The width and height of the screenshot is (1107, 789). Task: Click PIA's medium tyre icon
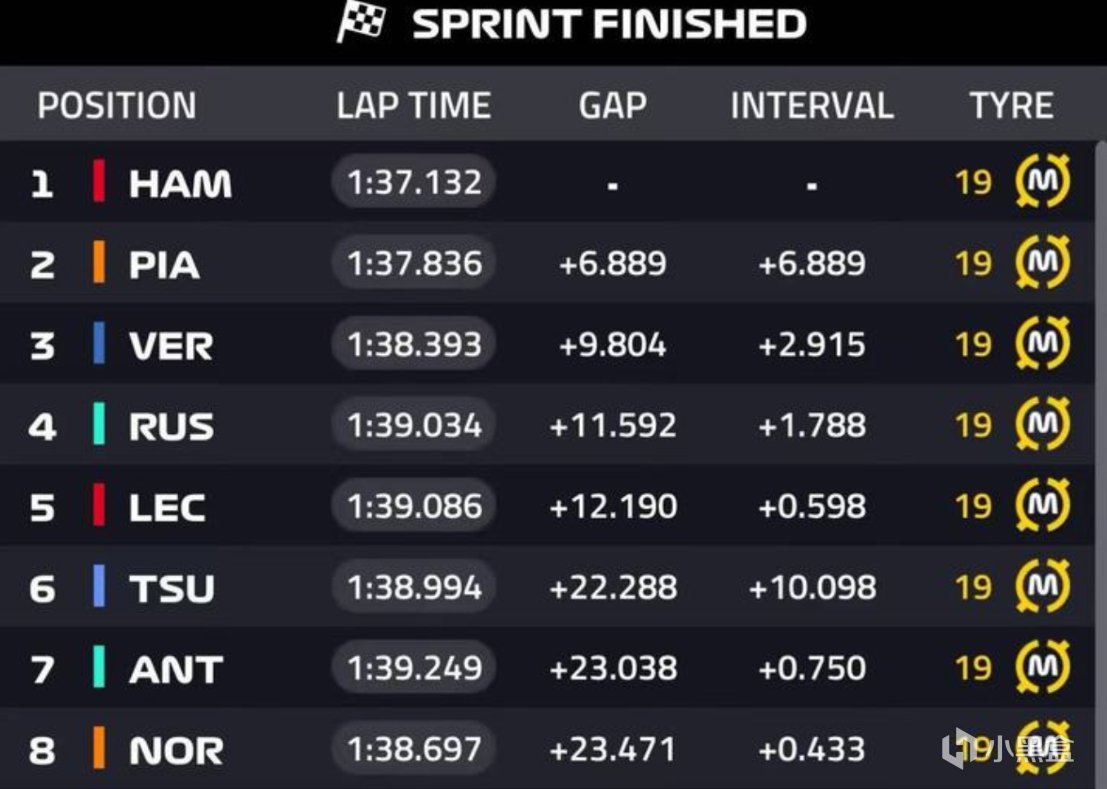(1042, 263)
